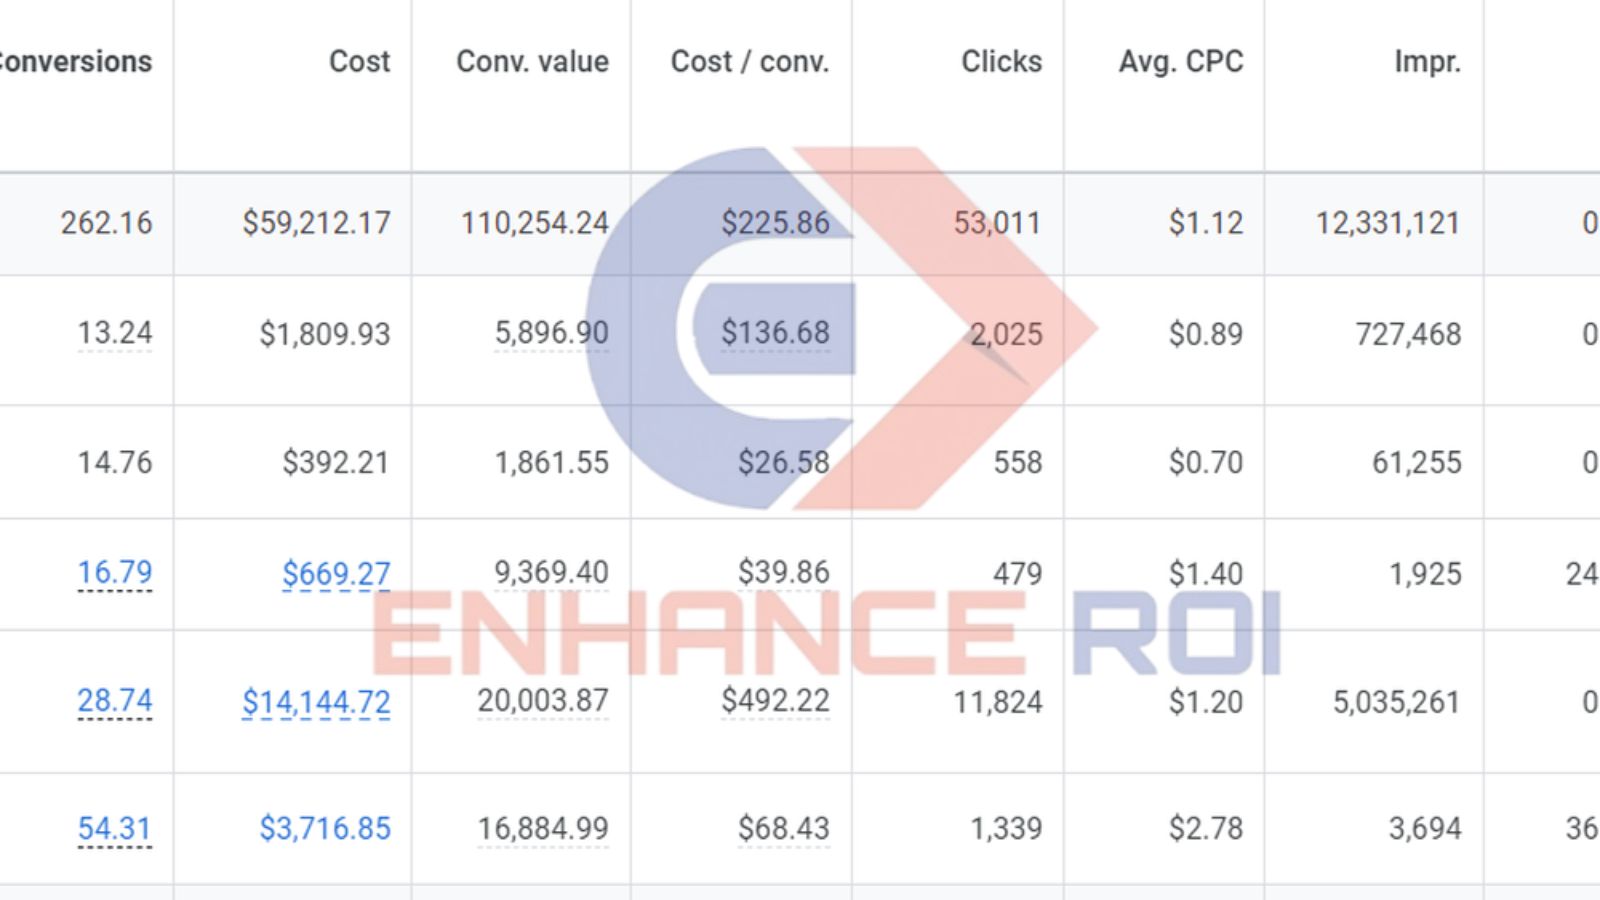Open the 54.31 conversions link
This screenshot has width=1600, height=900.
tap(115, 829)
